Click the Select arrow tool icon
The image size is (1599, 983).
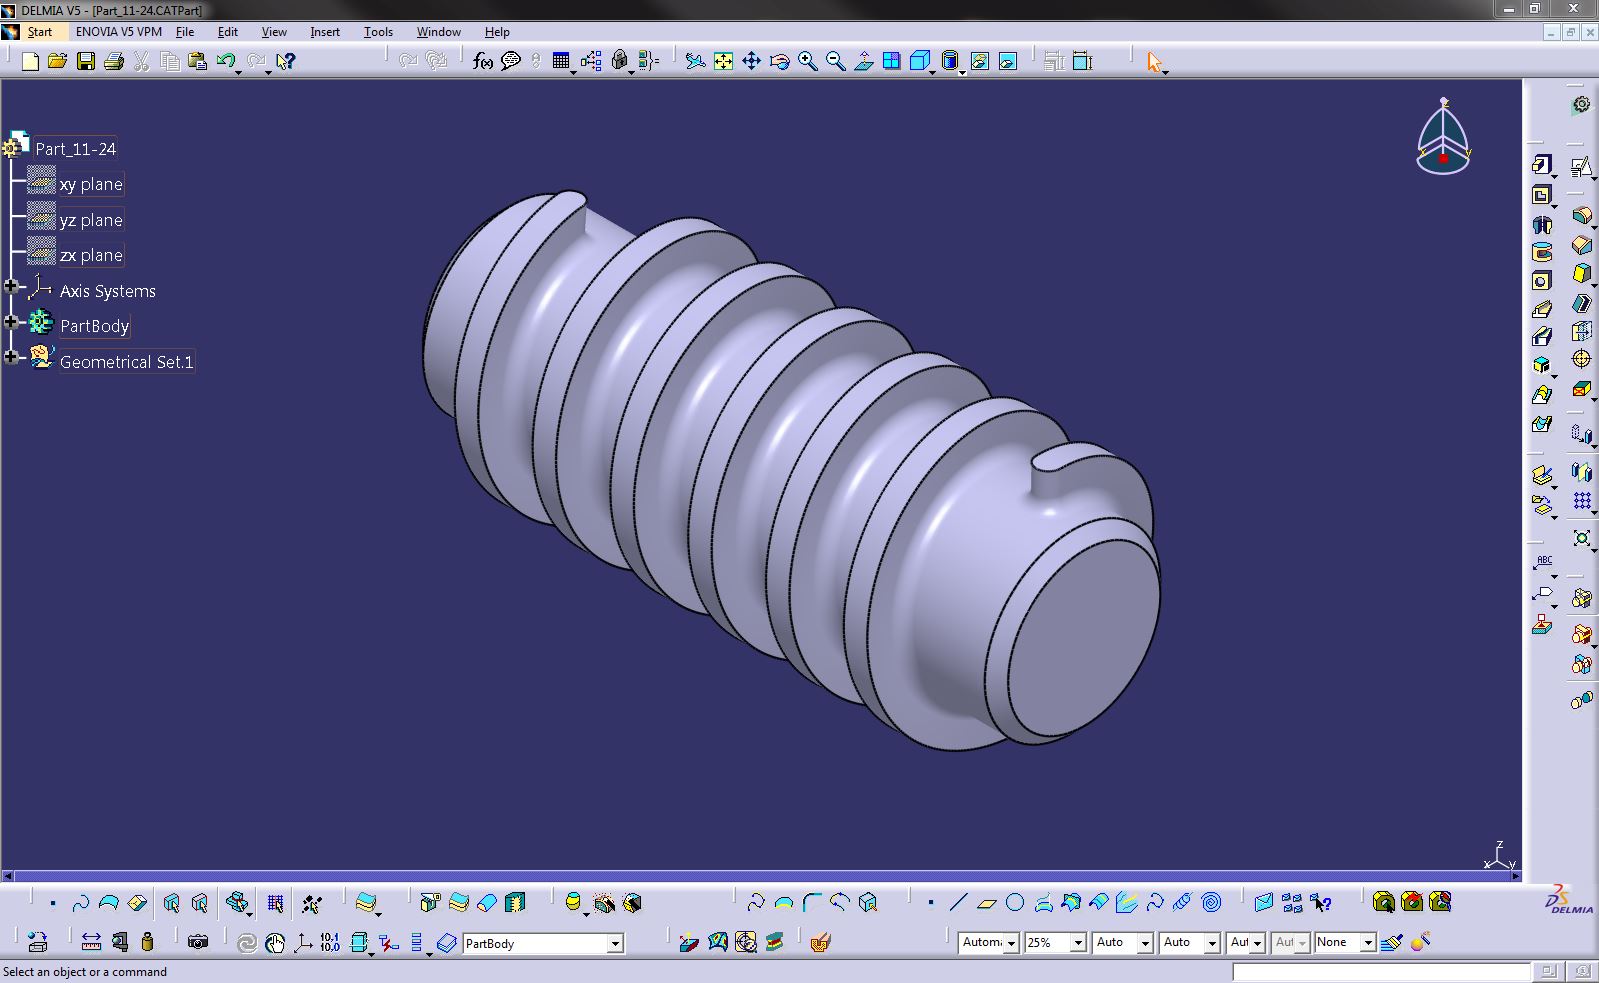click(x=1154, y=61)
